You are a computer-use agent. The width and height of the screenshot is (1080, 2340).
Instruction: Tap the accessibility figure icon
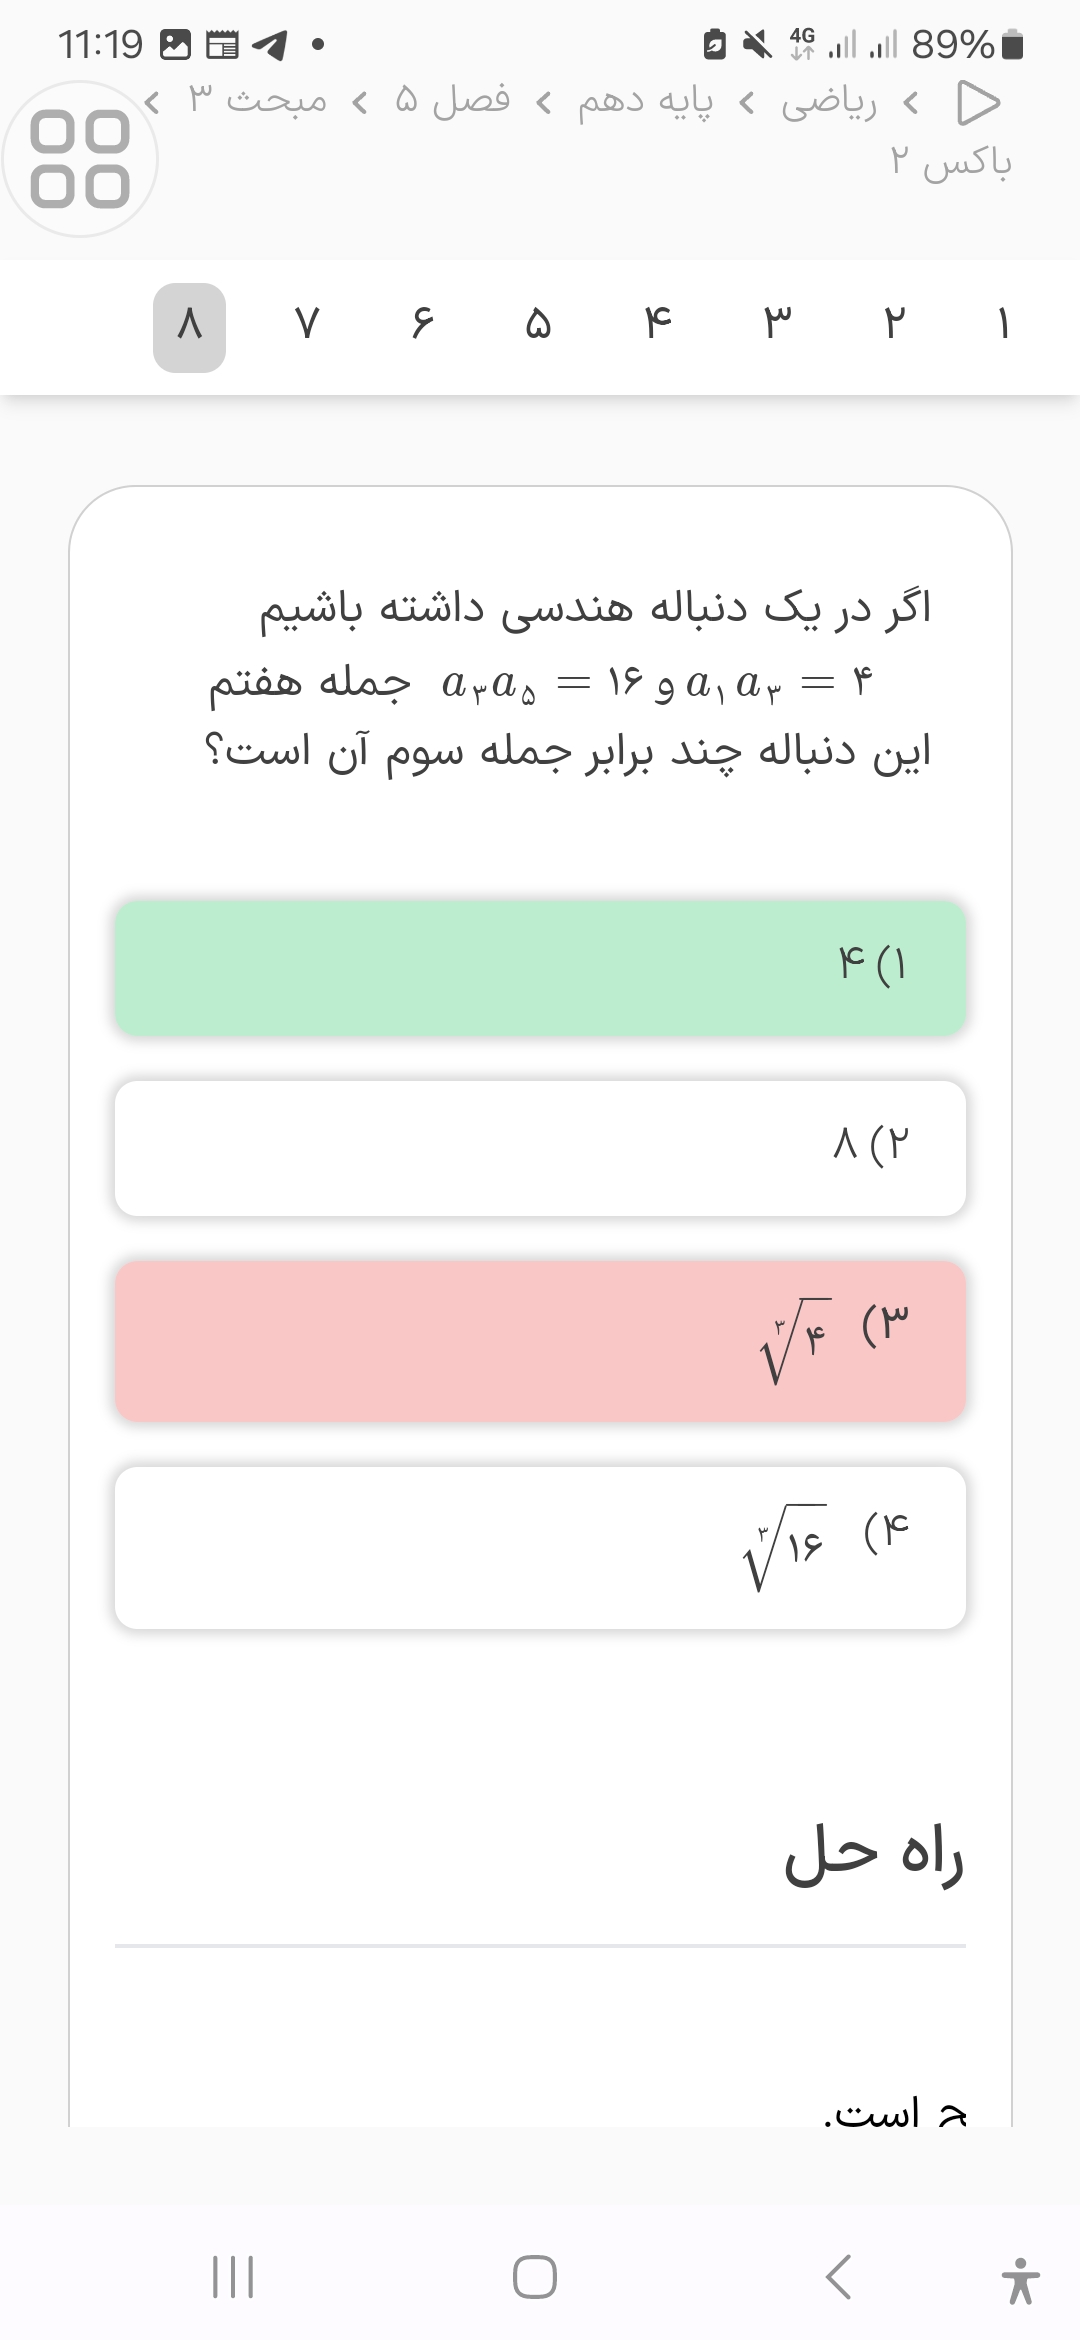pos(1020,2279)
